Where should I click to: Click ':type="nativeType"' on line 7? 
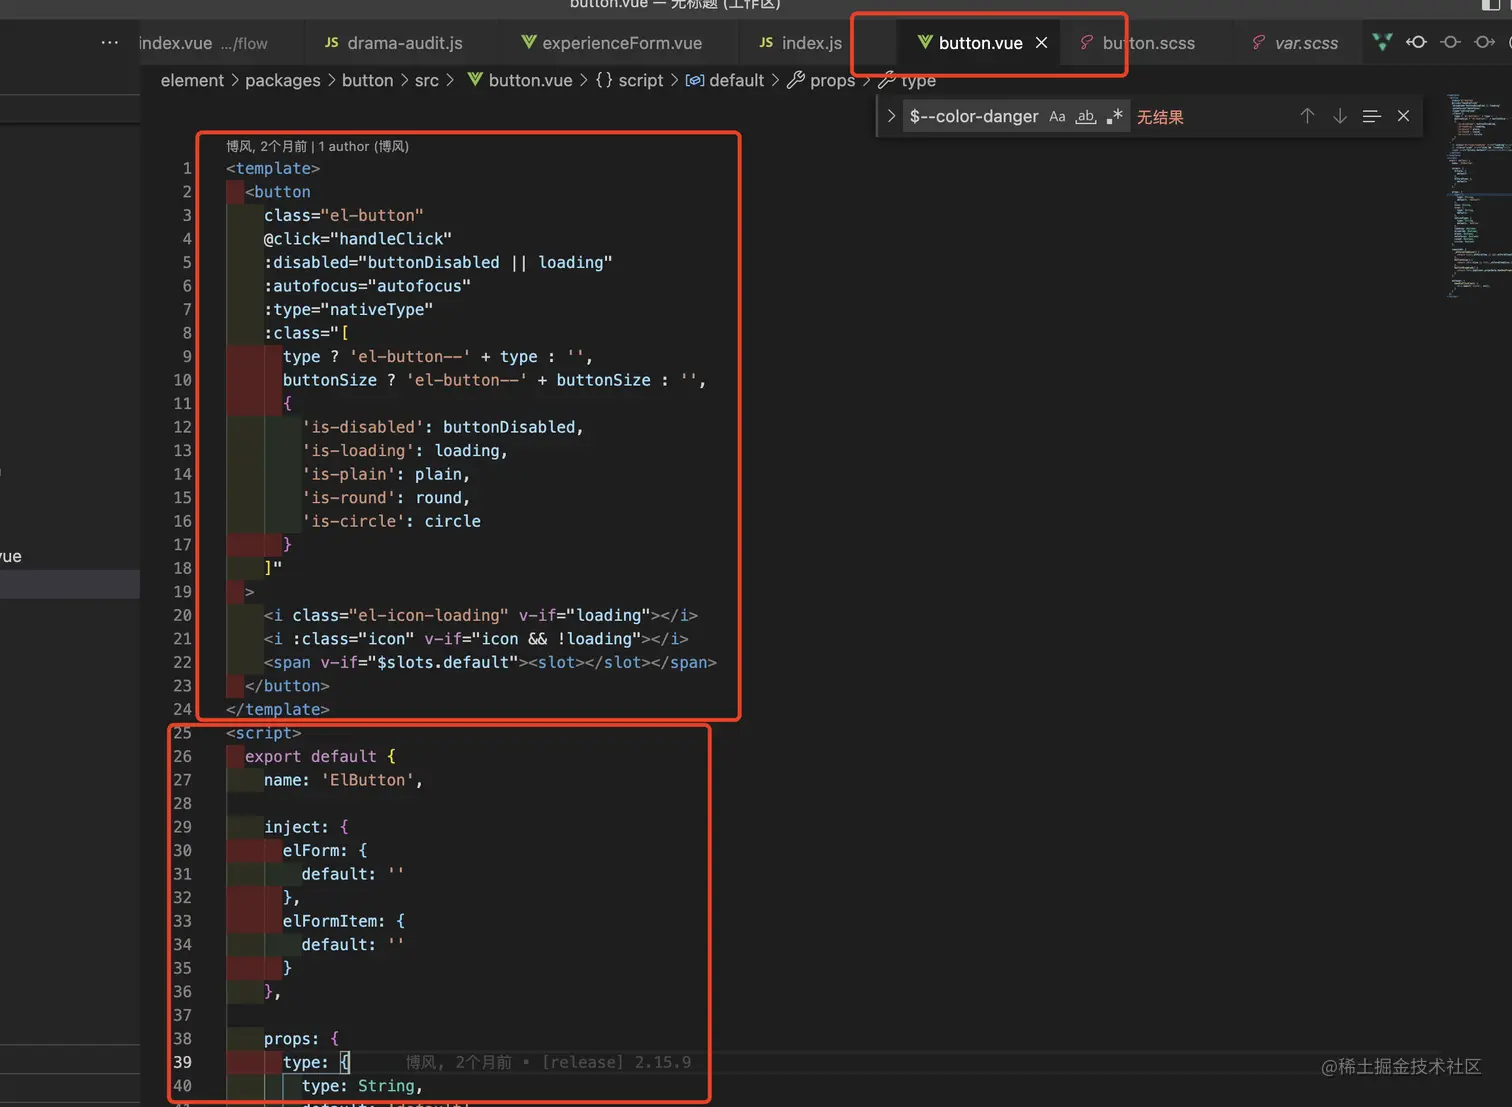coord(349,309)
